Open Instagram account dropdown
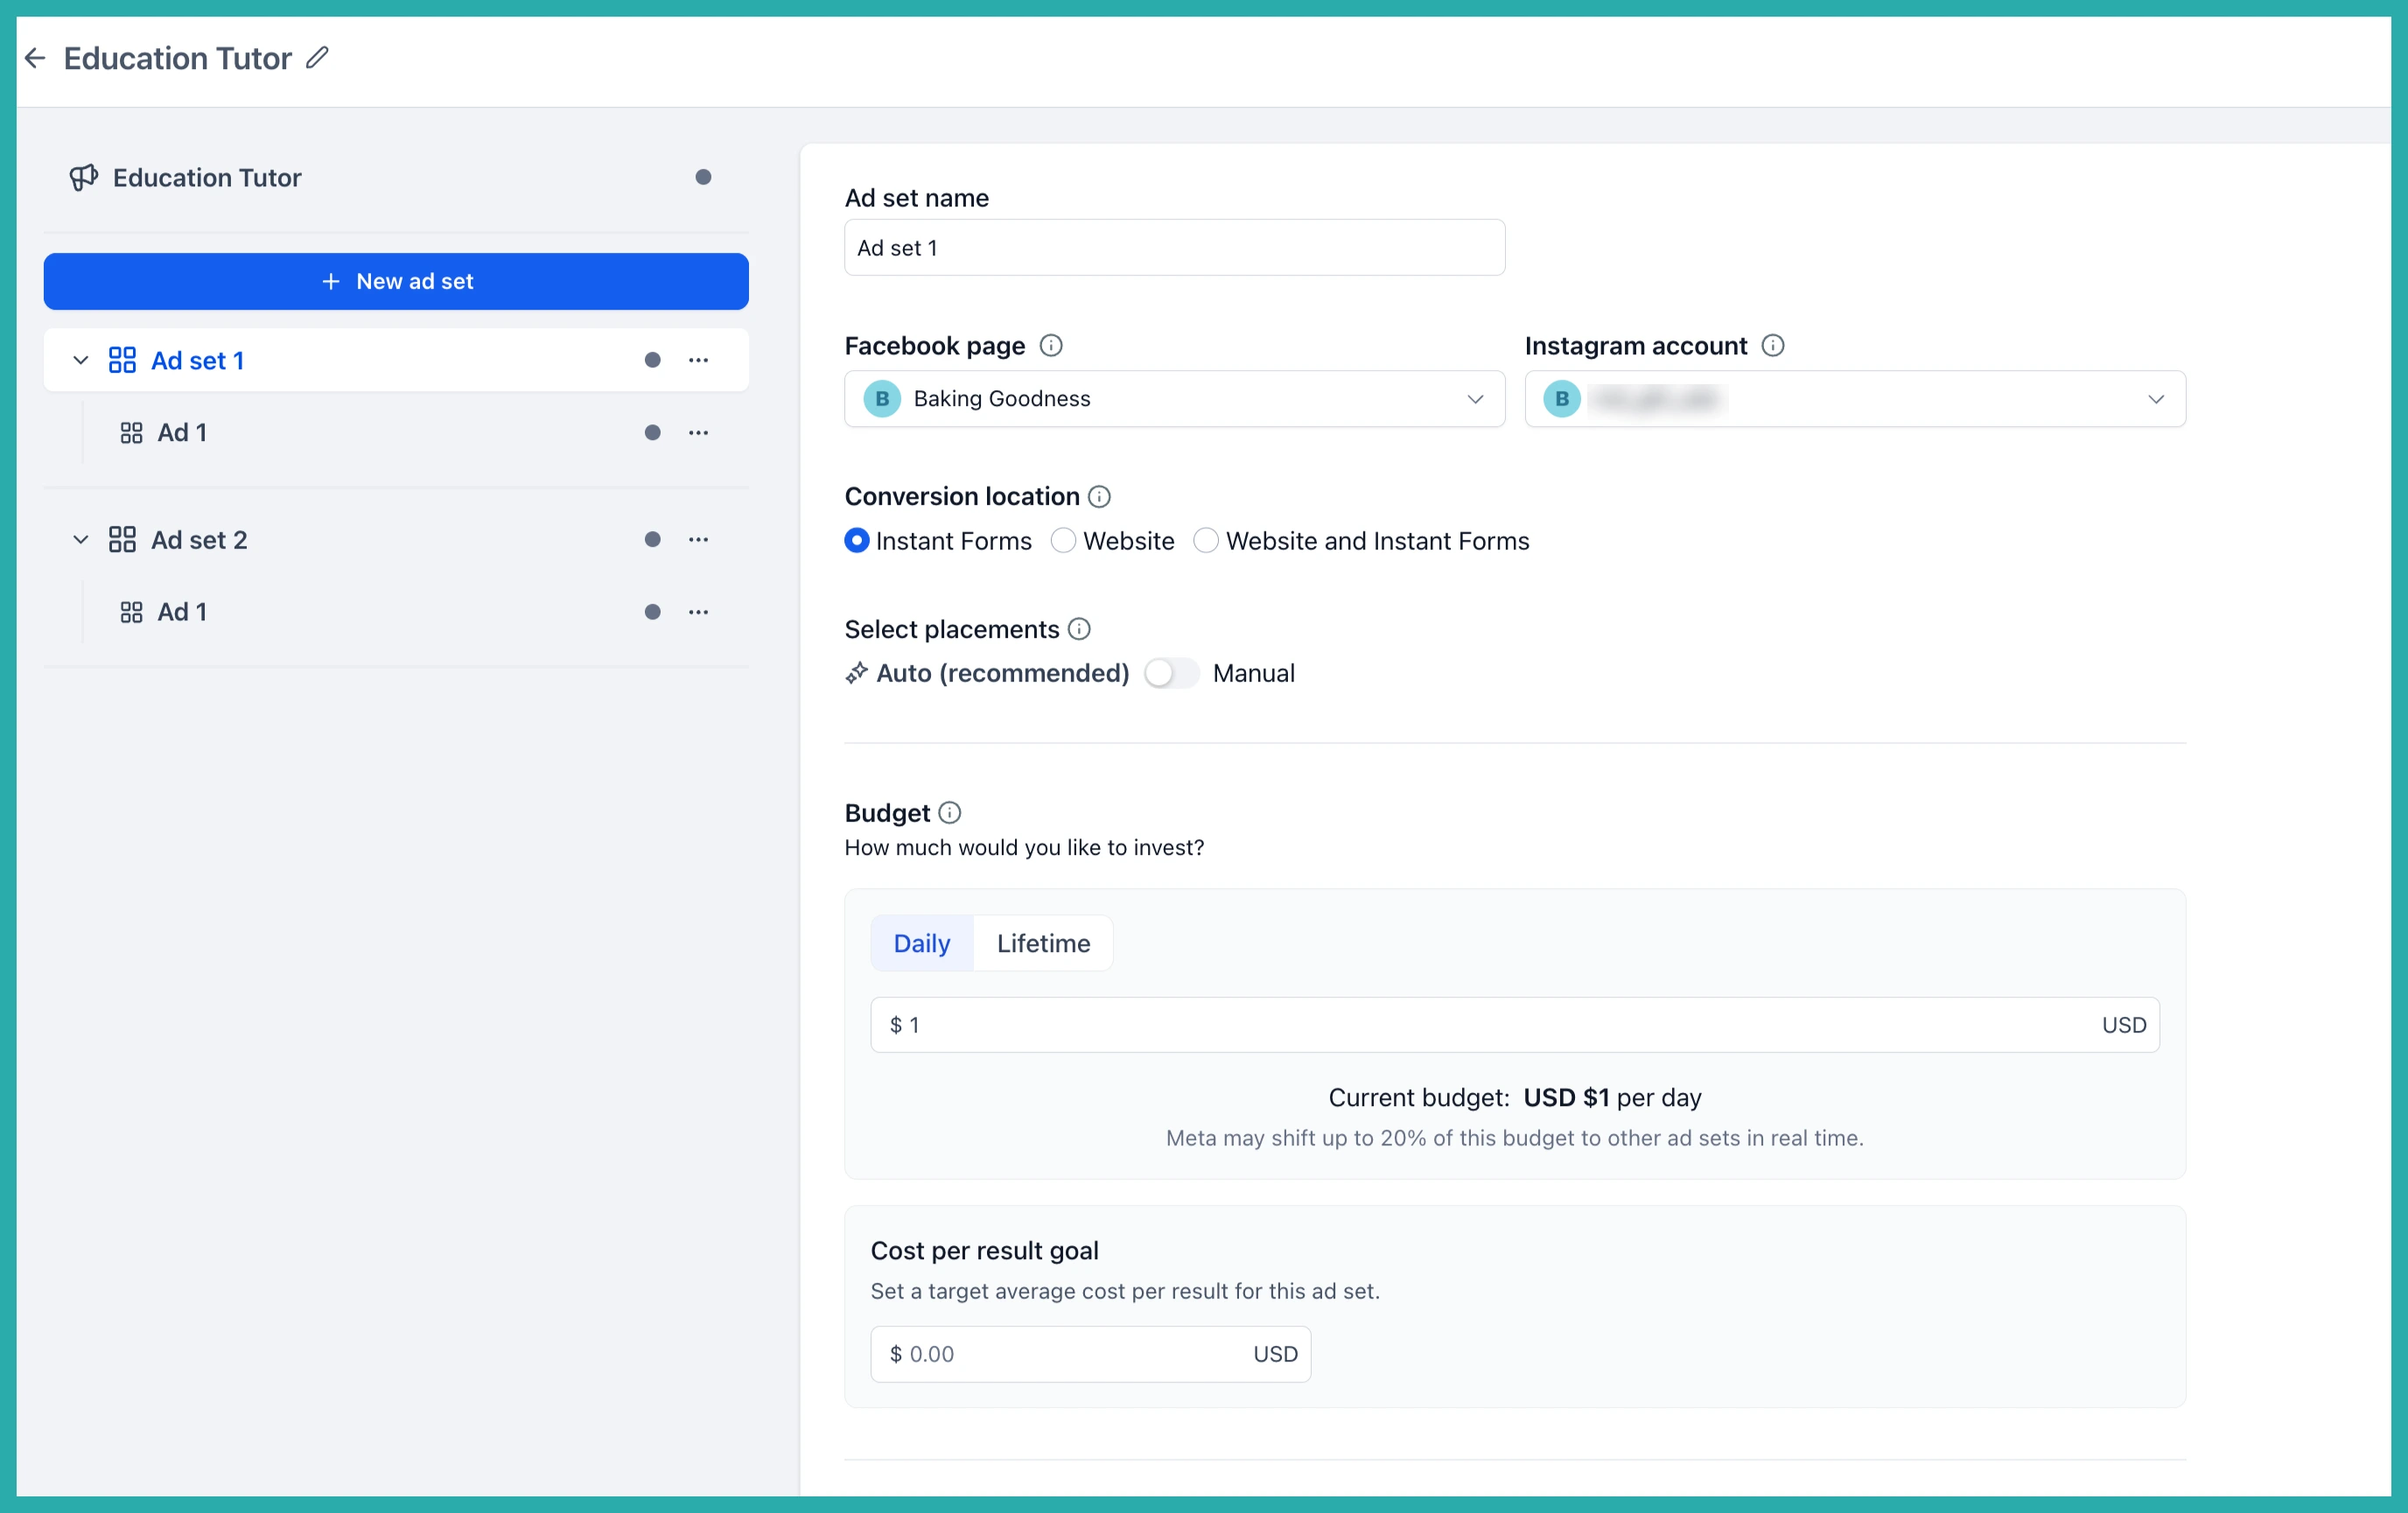2408x1513 pixels. pyautogui.click(x=1854, y=399)
